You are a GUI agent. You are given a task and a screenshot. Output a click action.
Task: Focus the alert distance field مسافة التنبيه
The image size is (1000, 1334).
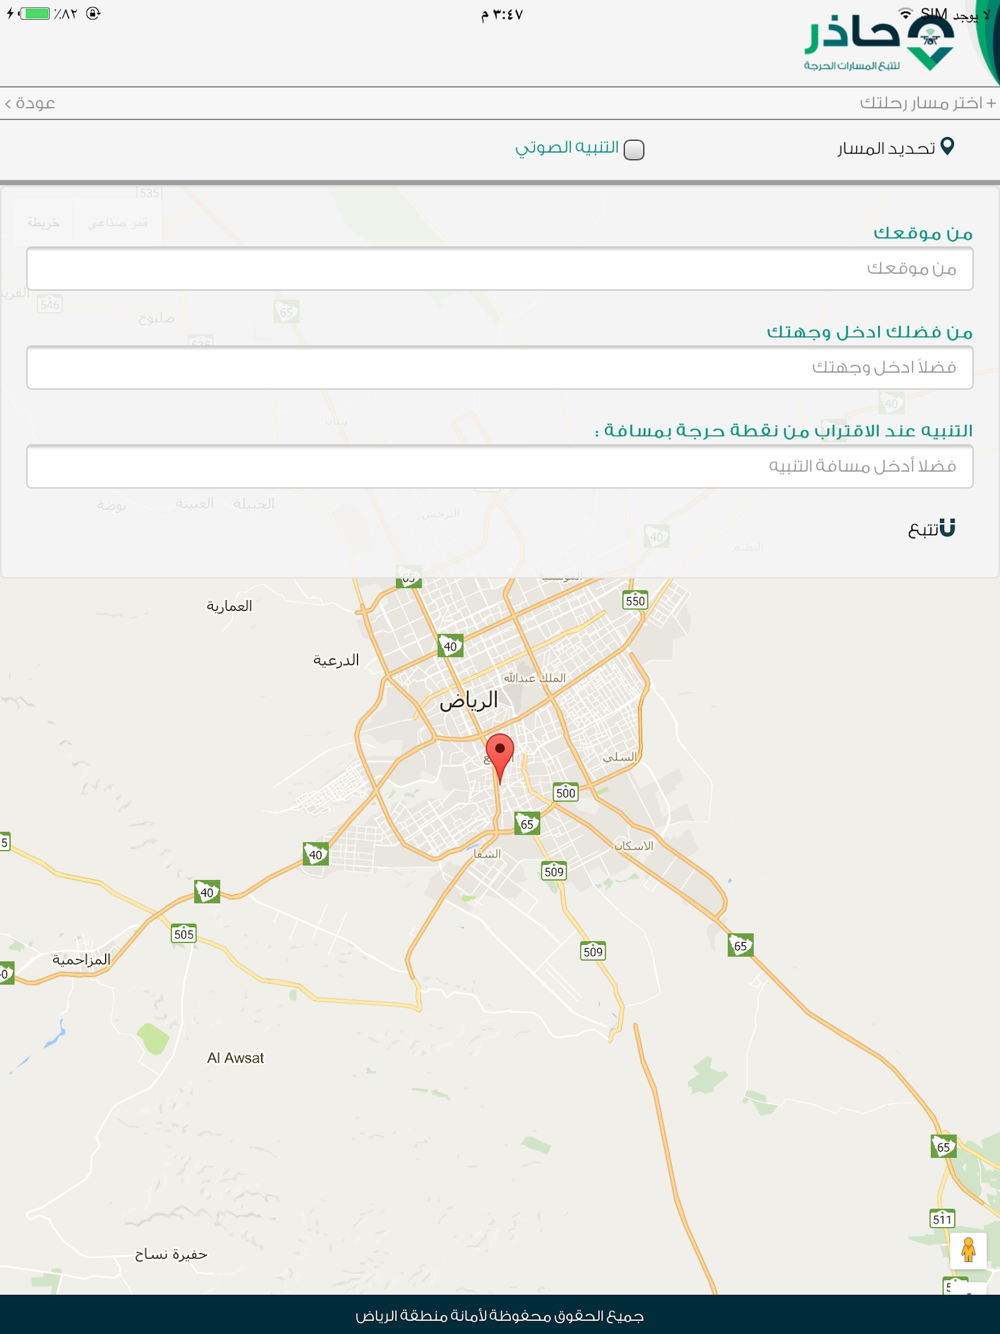pyautogui.click(x=500, y=466)
